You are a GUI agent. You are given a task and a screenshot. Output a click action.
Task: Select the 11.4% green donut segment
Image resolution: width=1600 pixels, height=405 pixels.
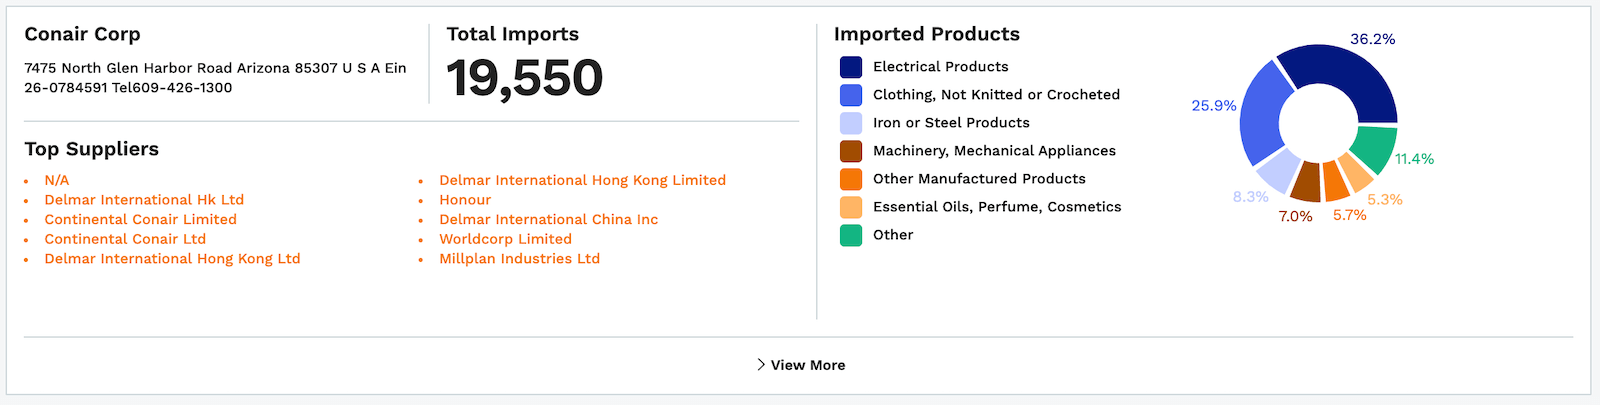pos(1372,150)
